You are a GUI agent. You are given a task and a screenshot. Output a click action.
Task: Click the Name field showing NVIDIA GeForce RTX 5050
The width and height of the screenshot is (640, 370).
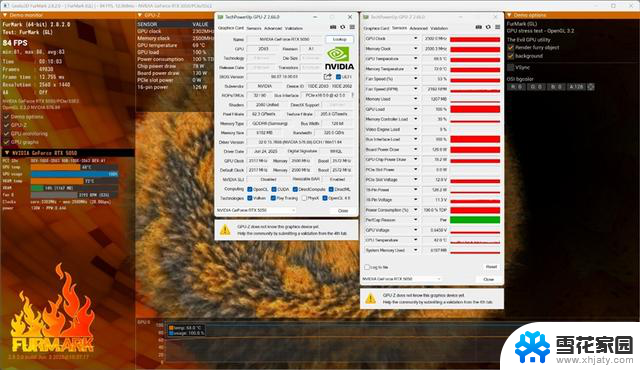(x=284, y=39)
